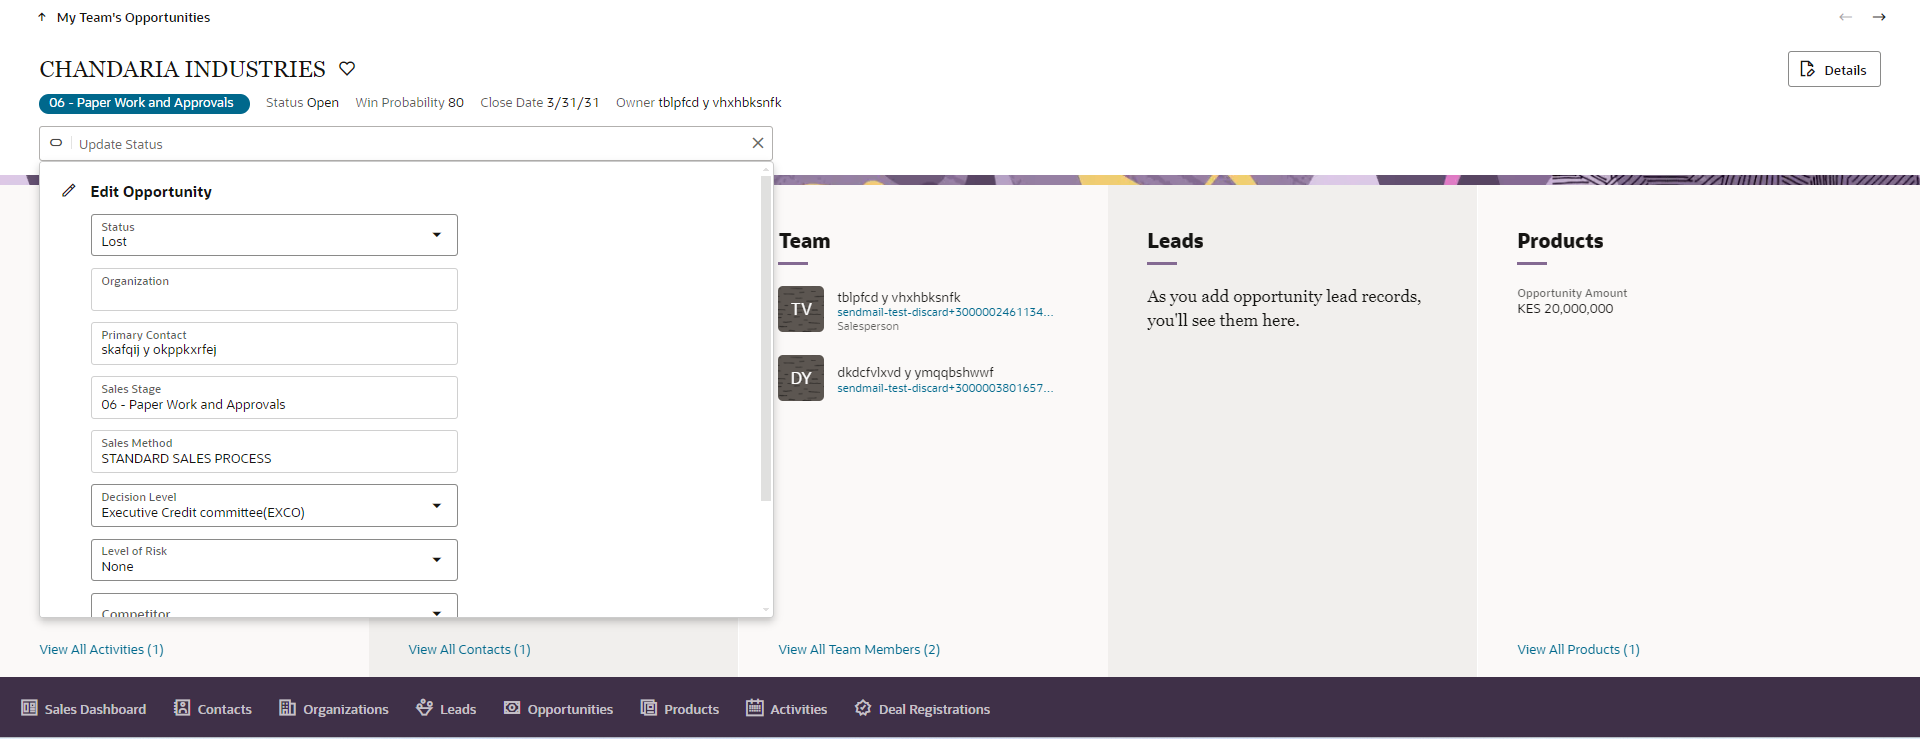Open the Status dropdown showing Lost

click(274, 235)
